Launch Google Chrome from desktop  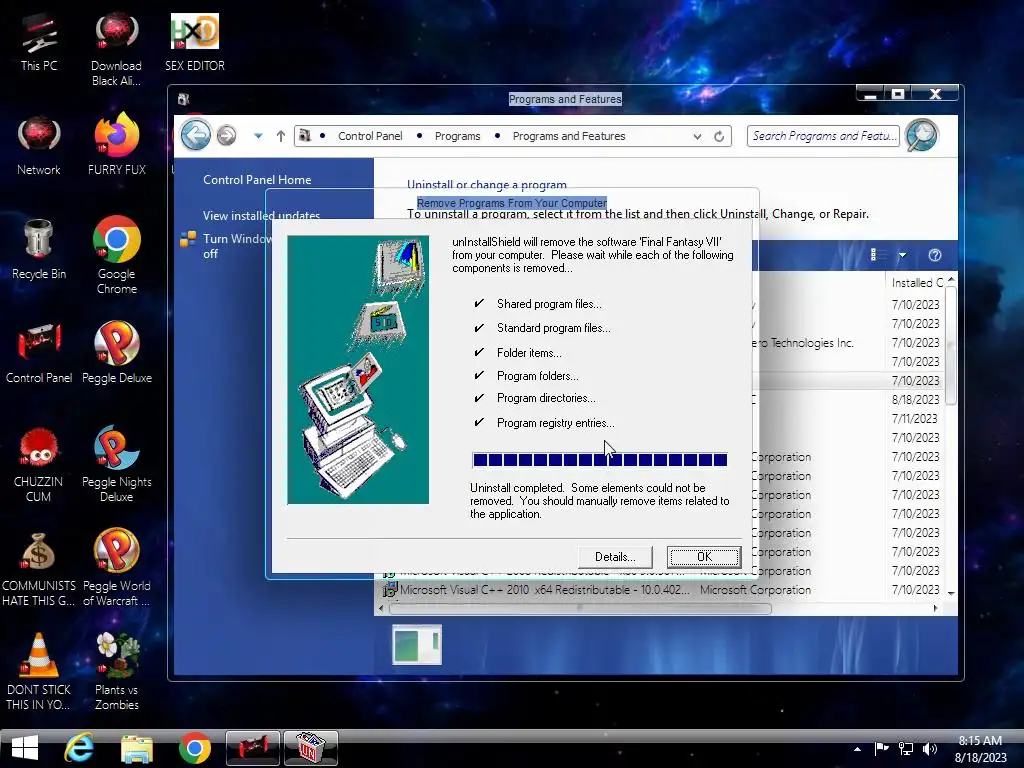[116, 255]
